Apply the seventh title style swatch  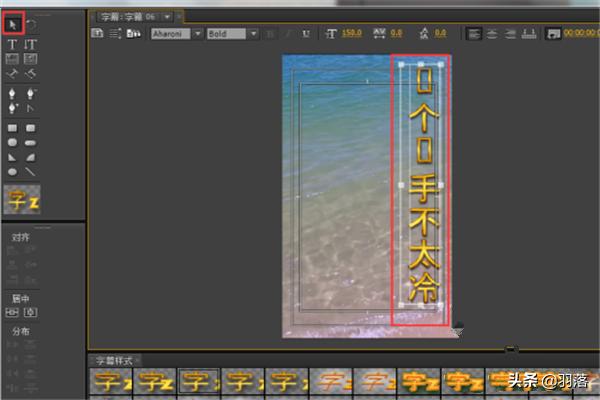[375, 381]
